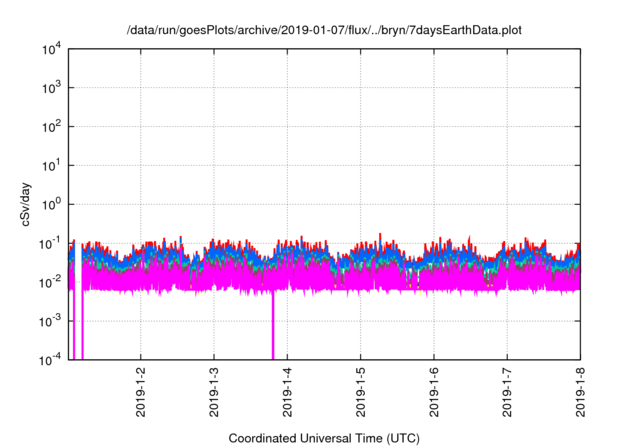This screenshot has height=448, width=640.
Task: Click the 2019-1-3 date tick label
Action: (x=214, y=392)
